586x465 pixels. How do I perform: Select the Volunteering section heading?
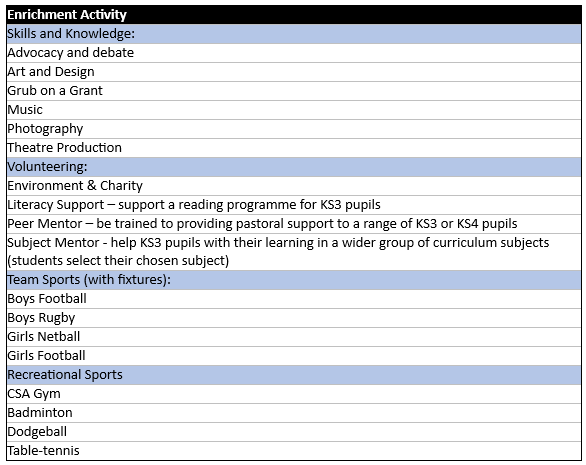point(294,167)
